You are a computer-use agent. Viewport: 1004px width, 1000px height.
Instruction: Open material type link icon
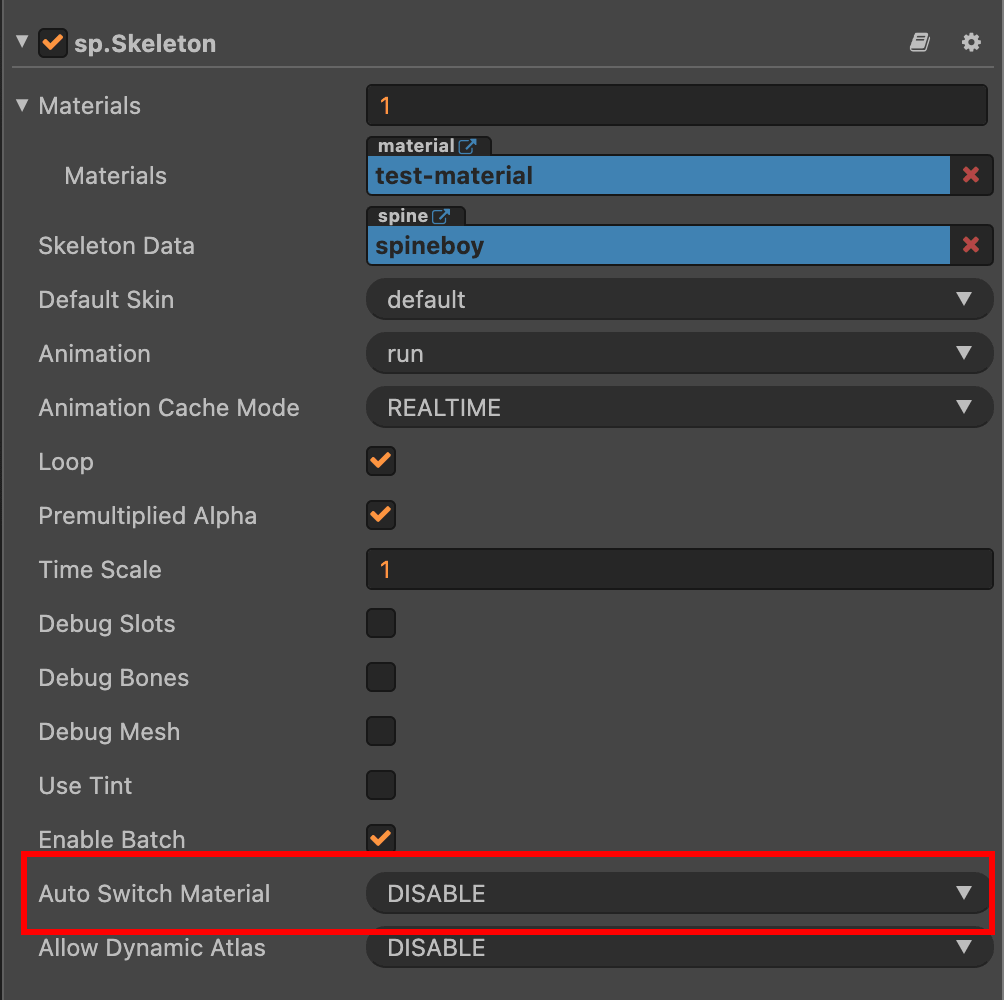[467, 146]
